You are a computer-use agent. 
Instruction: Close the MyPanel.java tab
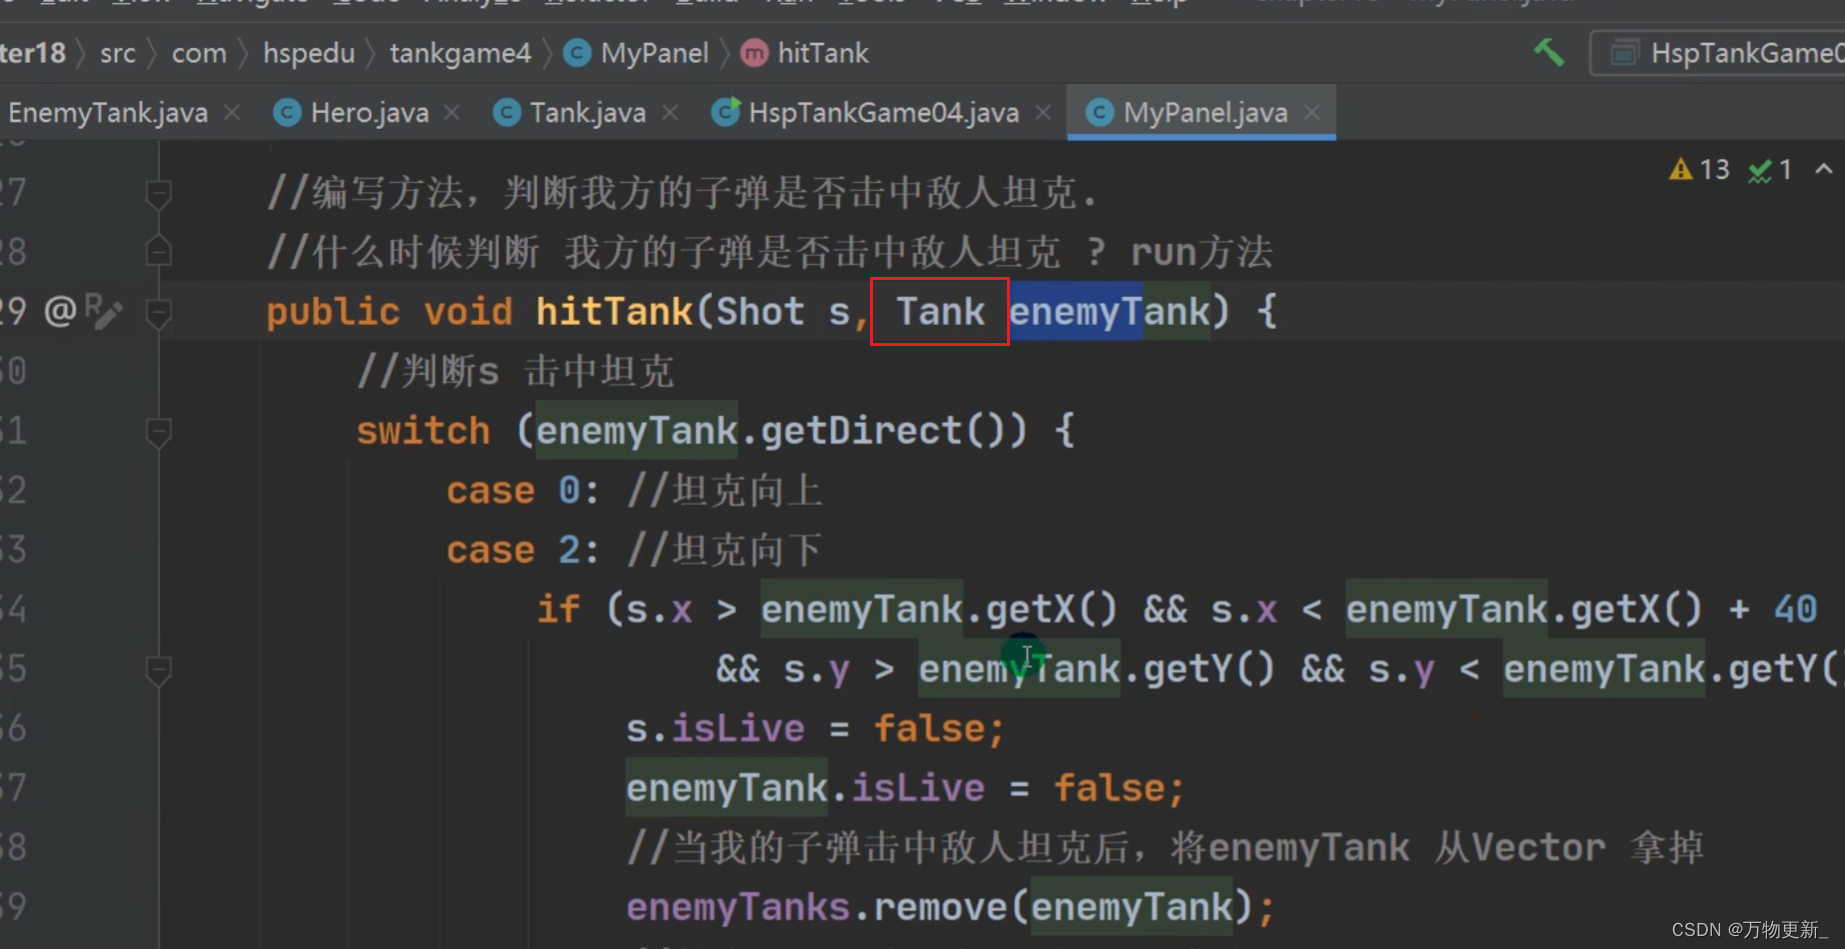pyautogui.click(x=1312, y=113)
